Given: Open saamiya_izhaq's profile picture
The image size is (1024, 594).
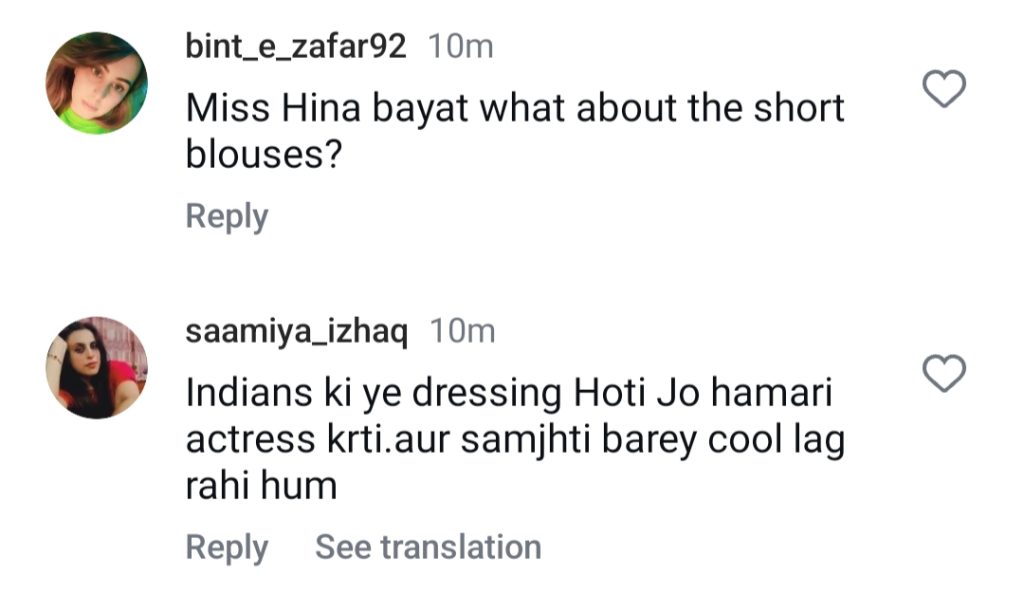Looking at the screenshot, I should [x=97, y=367].
